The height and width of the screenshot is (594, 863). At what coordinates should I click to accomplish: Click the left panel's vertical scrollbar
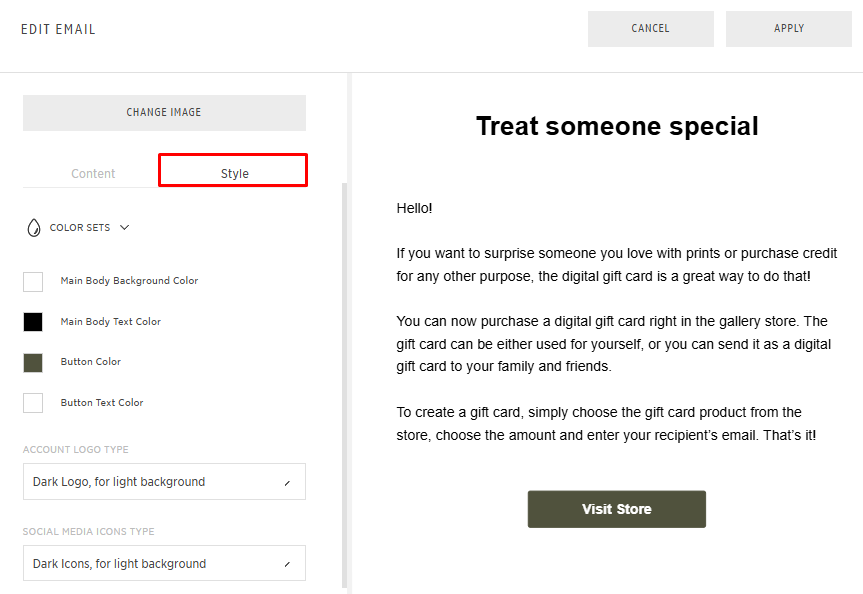pyautogui.click(x=345, y=380)
